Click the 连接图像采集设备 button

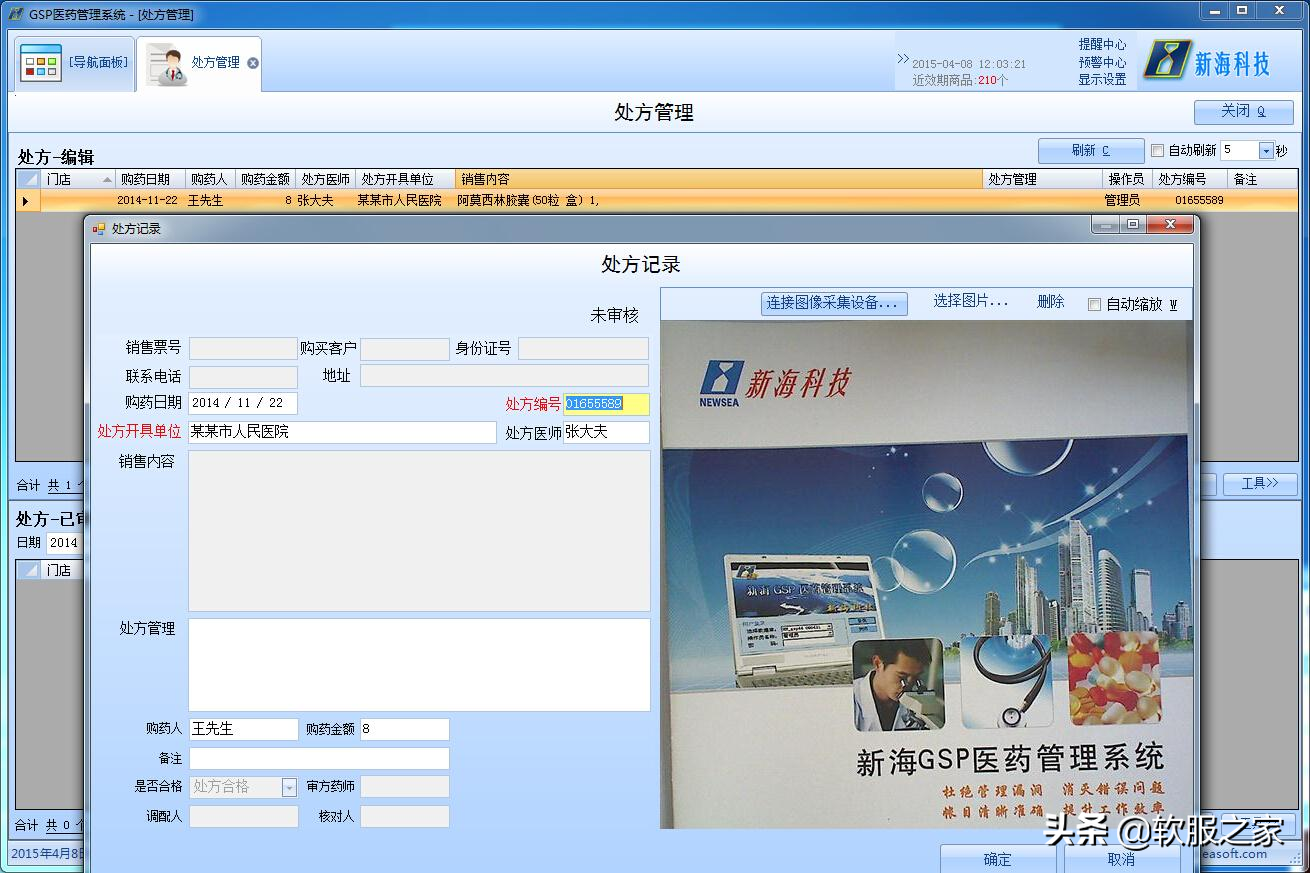833,303
